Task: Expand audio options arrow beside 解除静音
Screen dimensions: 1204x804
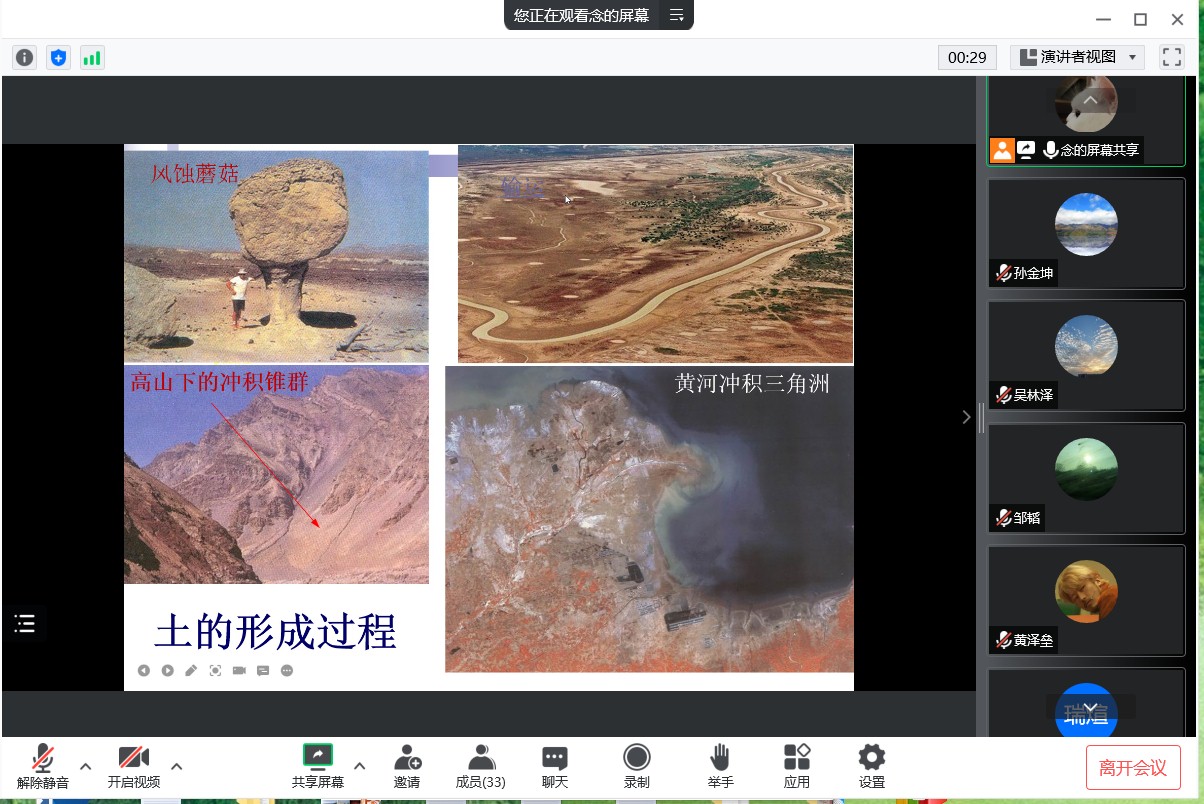Action: (86, 766)
